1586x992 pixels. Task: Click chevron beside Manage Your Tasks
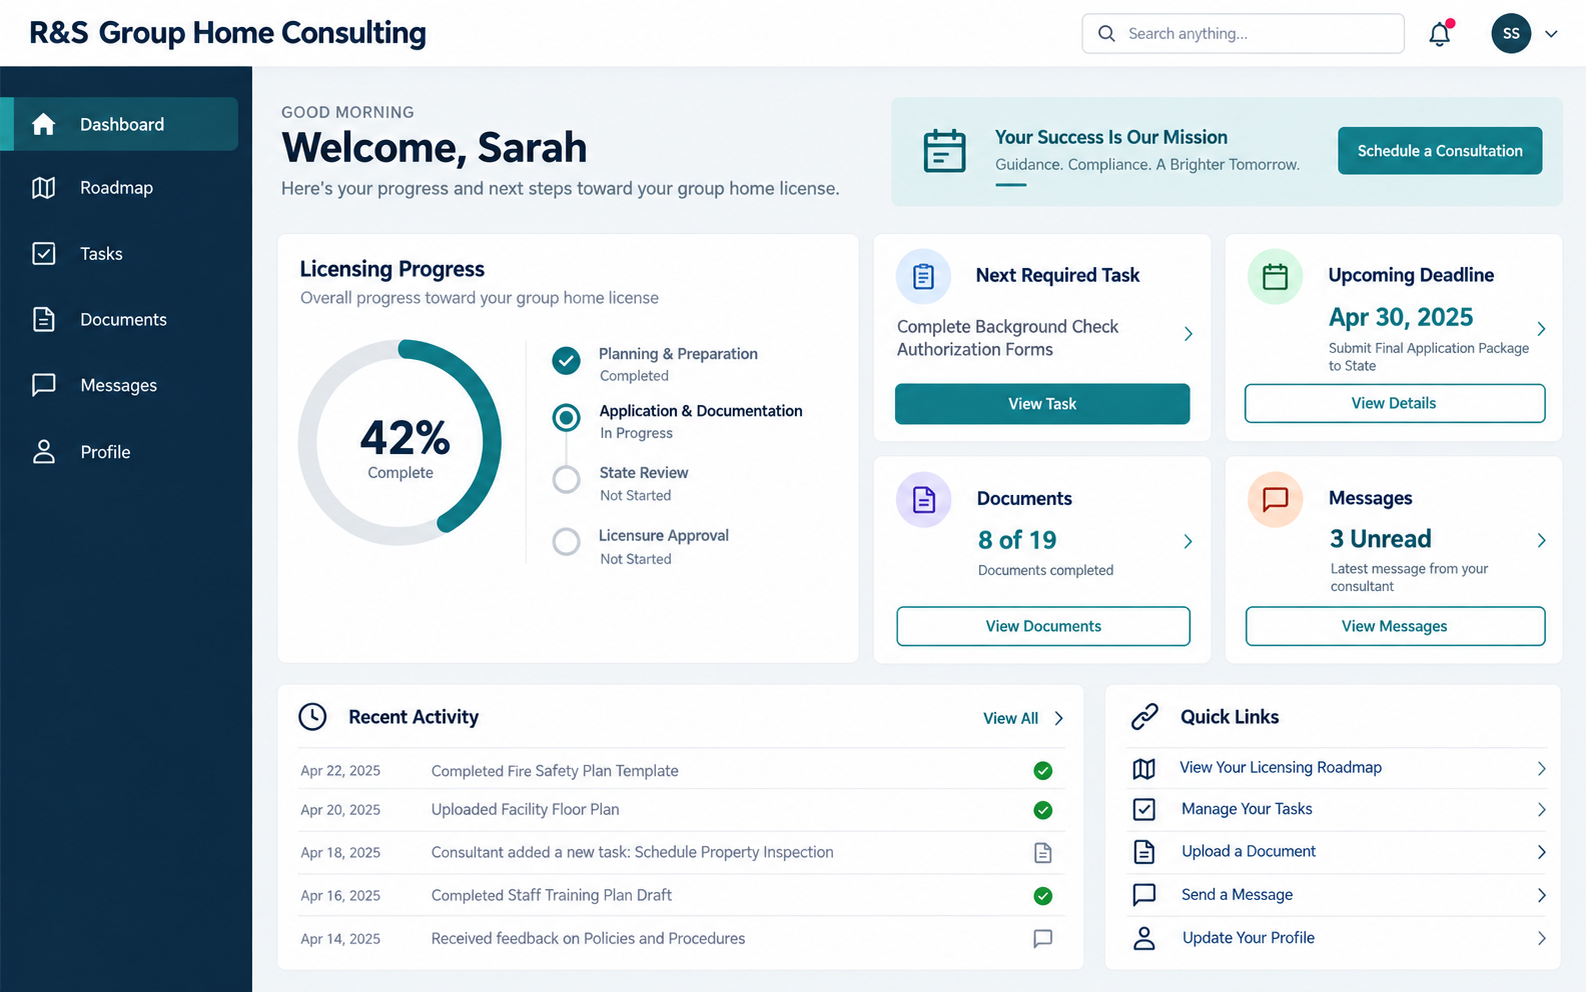1541,810
